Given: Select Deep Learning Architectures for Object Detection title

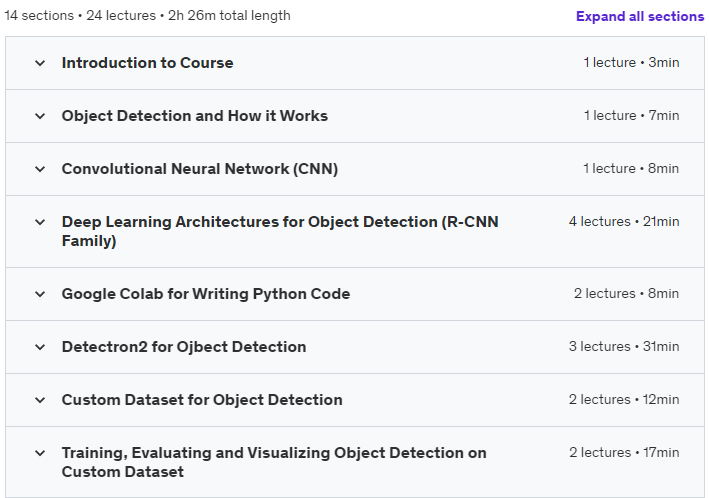Looking at the screenshot, I should [x=280, y=231].
